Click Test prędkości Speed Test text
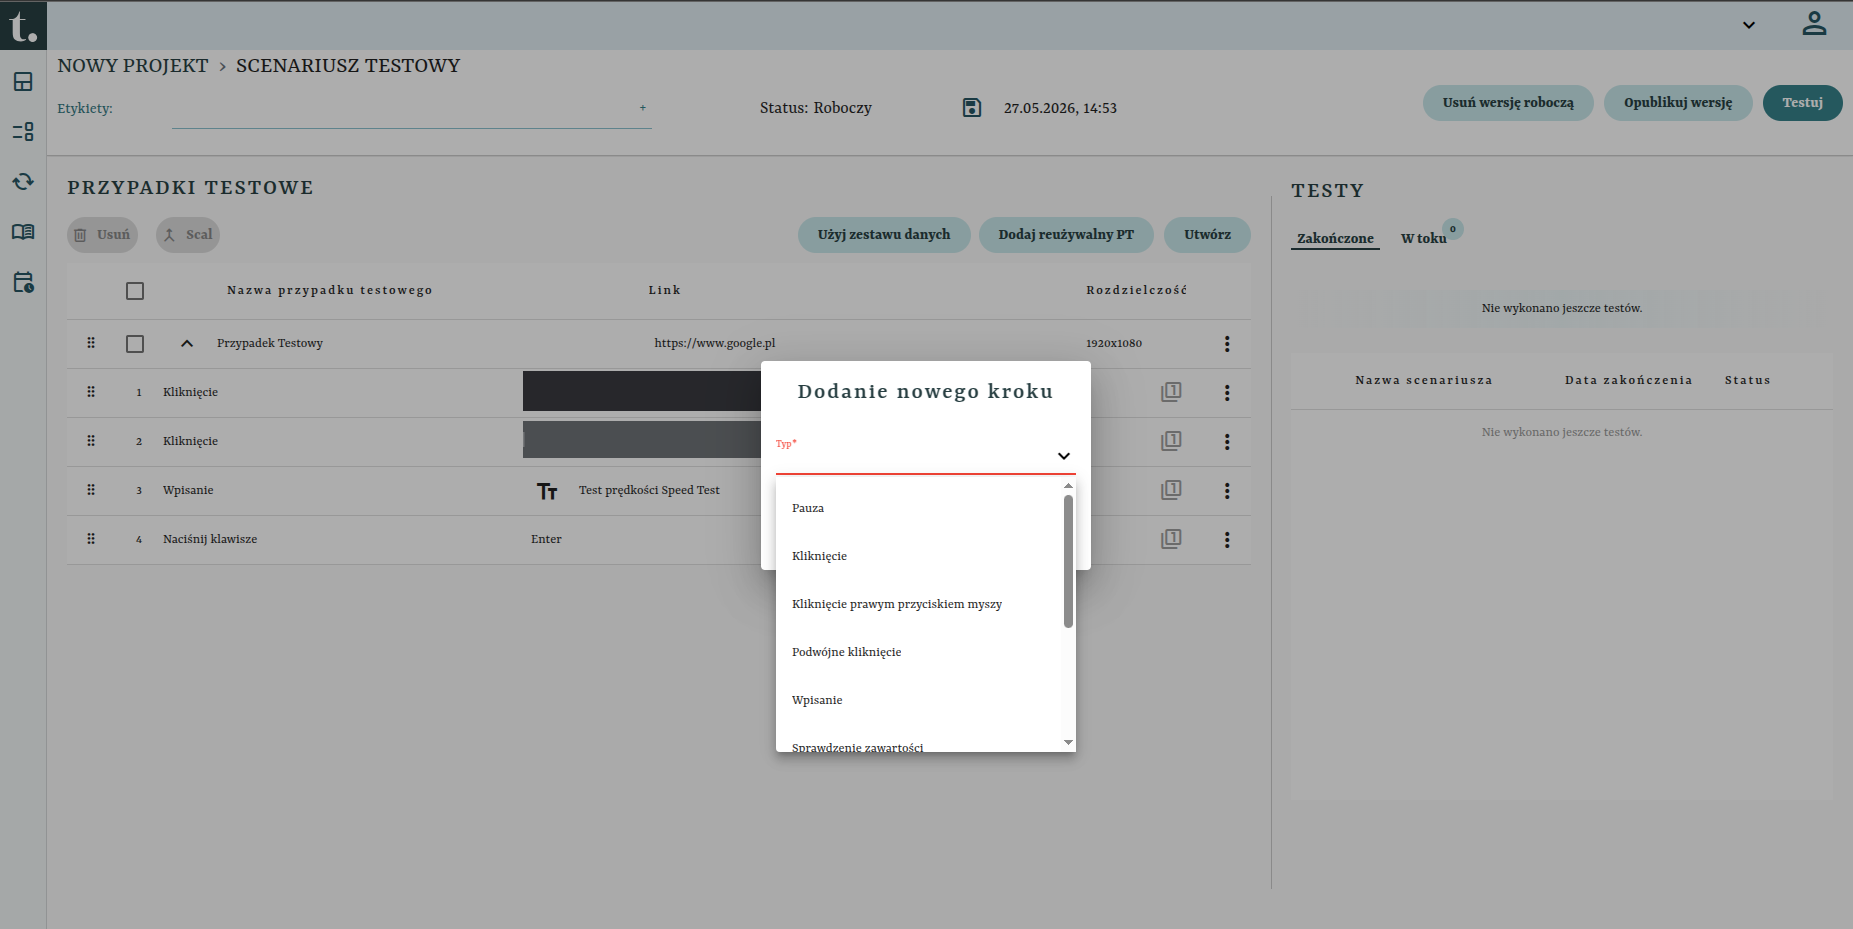 649,490
